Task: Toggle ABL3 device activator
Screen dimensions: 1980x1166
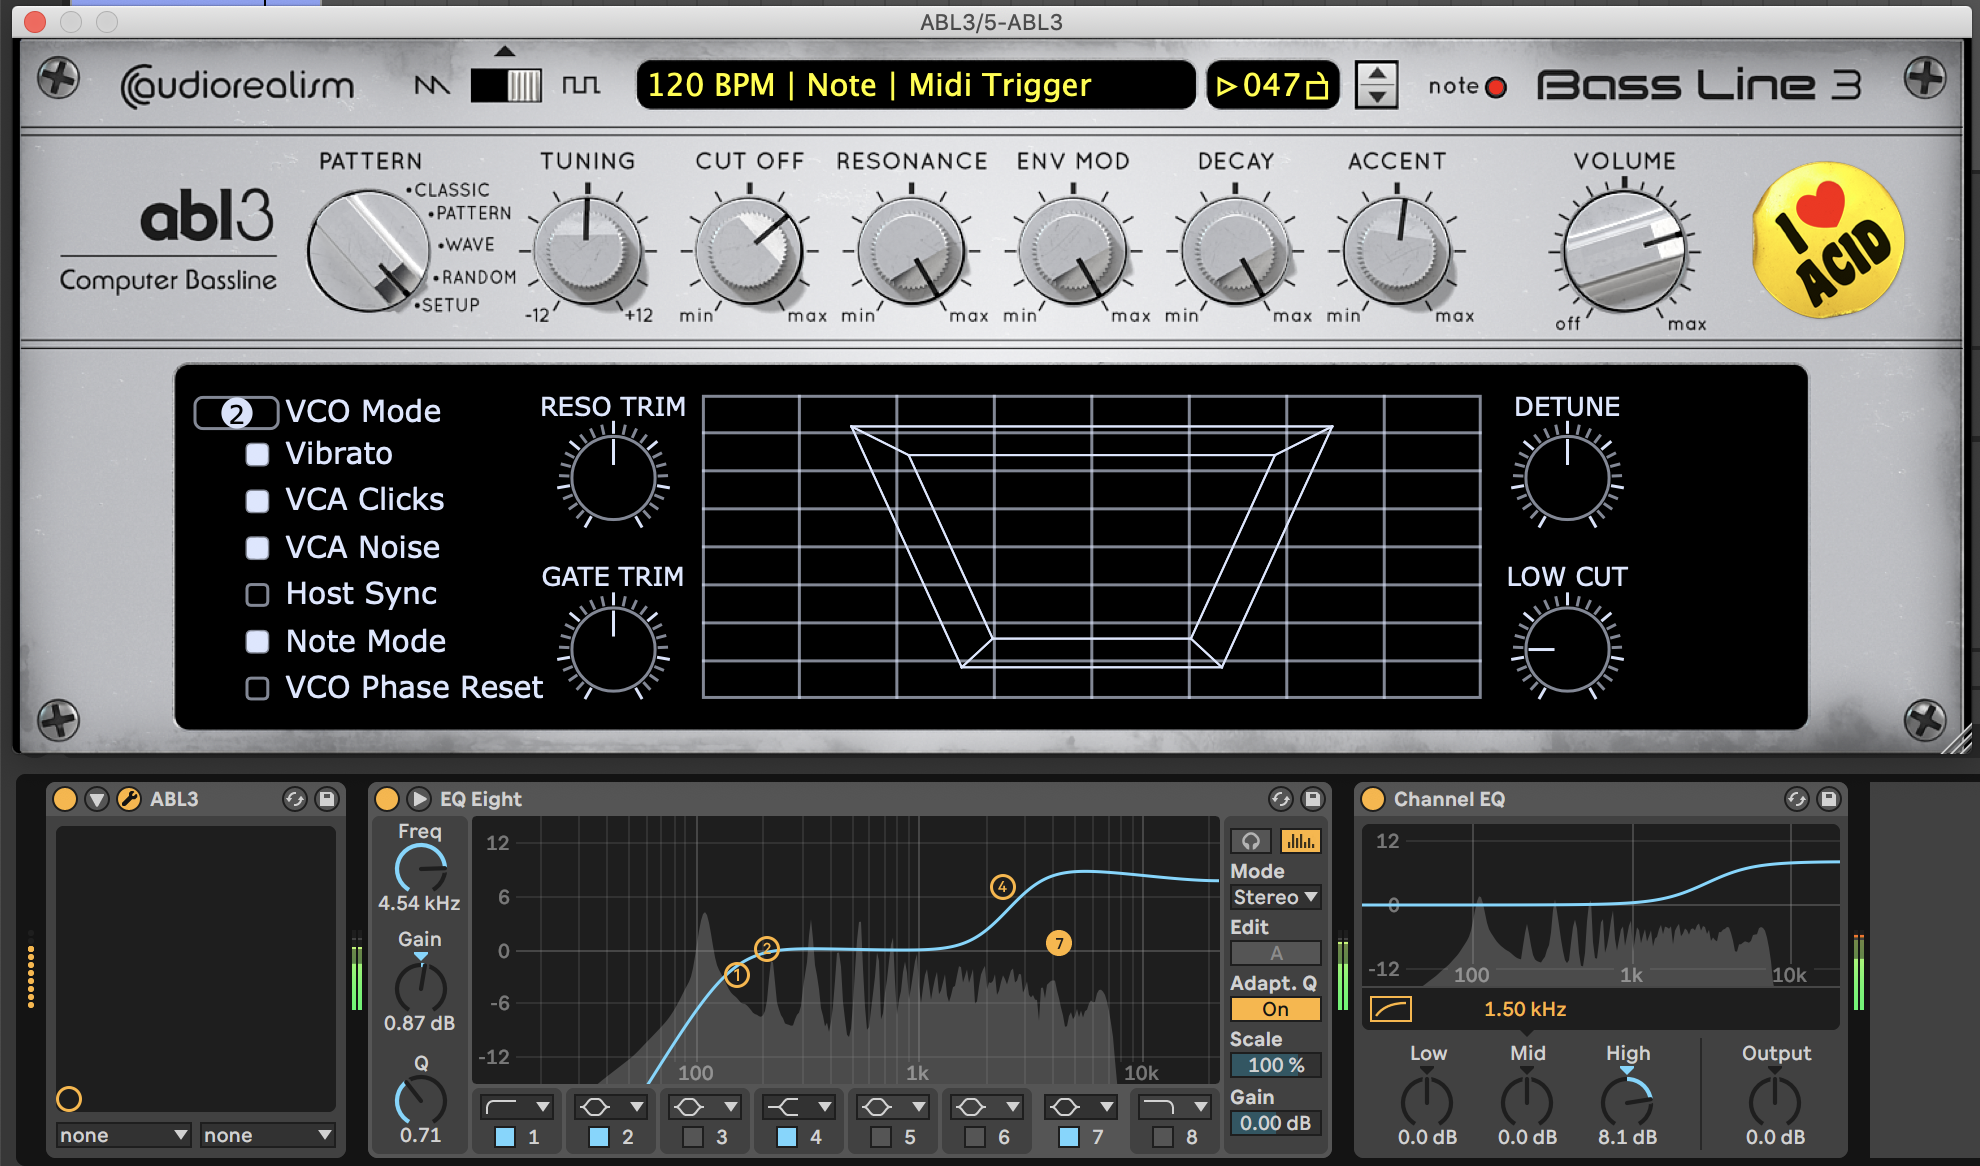Action: click(x=65, y=799)
